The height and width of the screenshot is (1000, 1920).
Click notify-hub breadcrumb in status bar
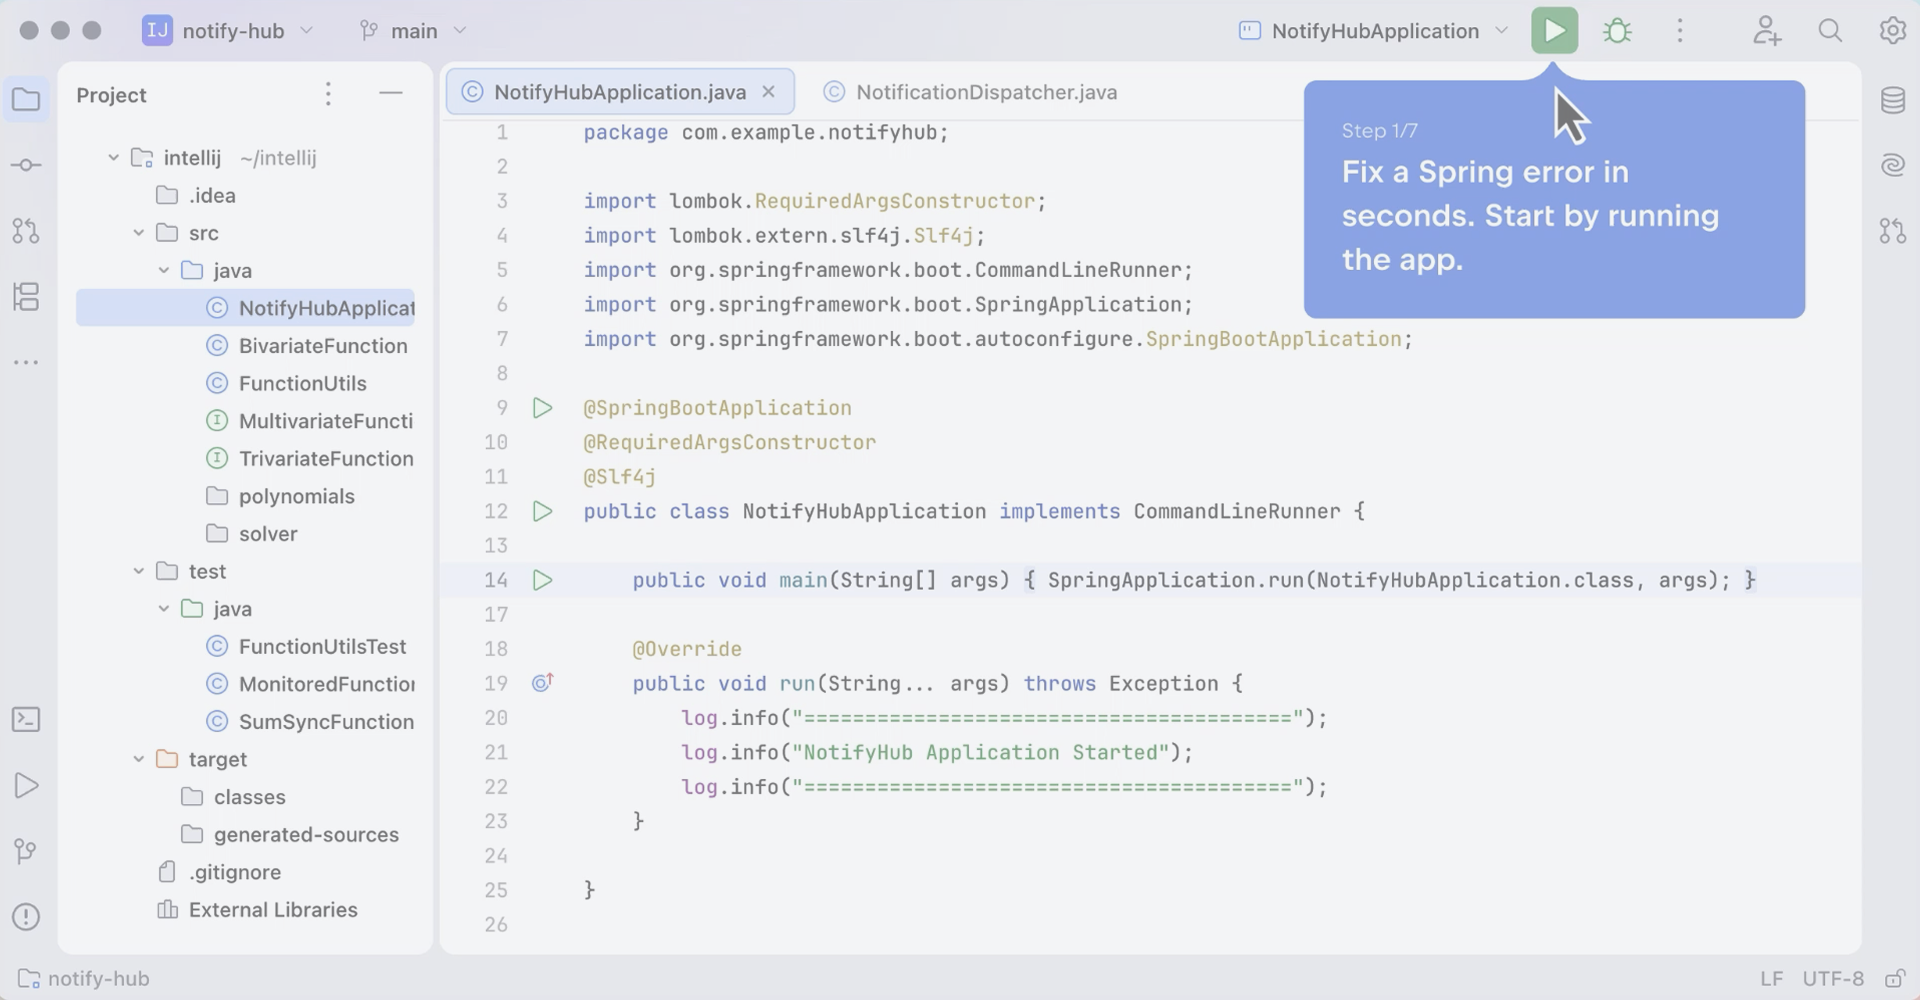click(85, 979)
